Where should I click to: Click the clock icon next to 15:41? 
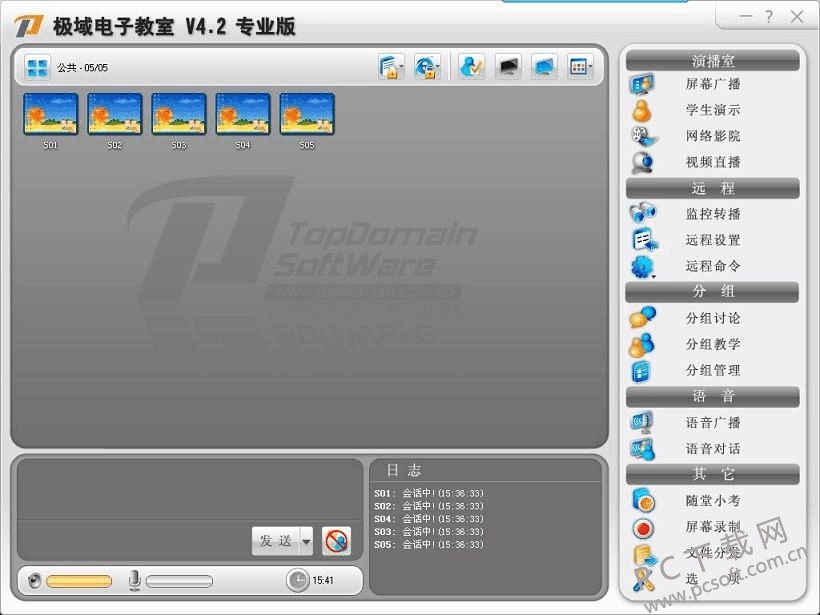coord(298,580)
